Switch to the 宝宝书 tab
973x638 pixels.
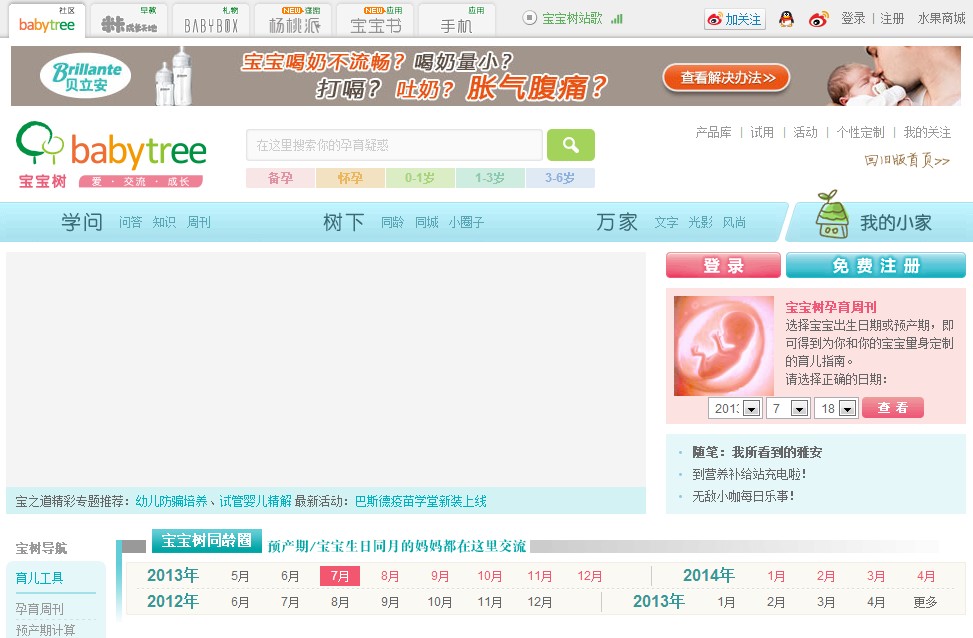pyautogui.click(x=375, y=20)
